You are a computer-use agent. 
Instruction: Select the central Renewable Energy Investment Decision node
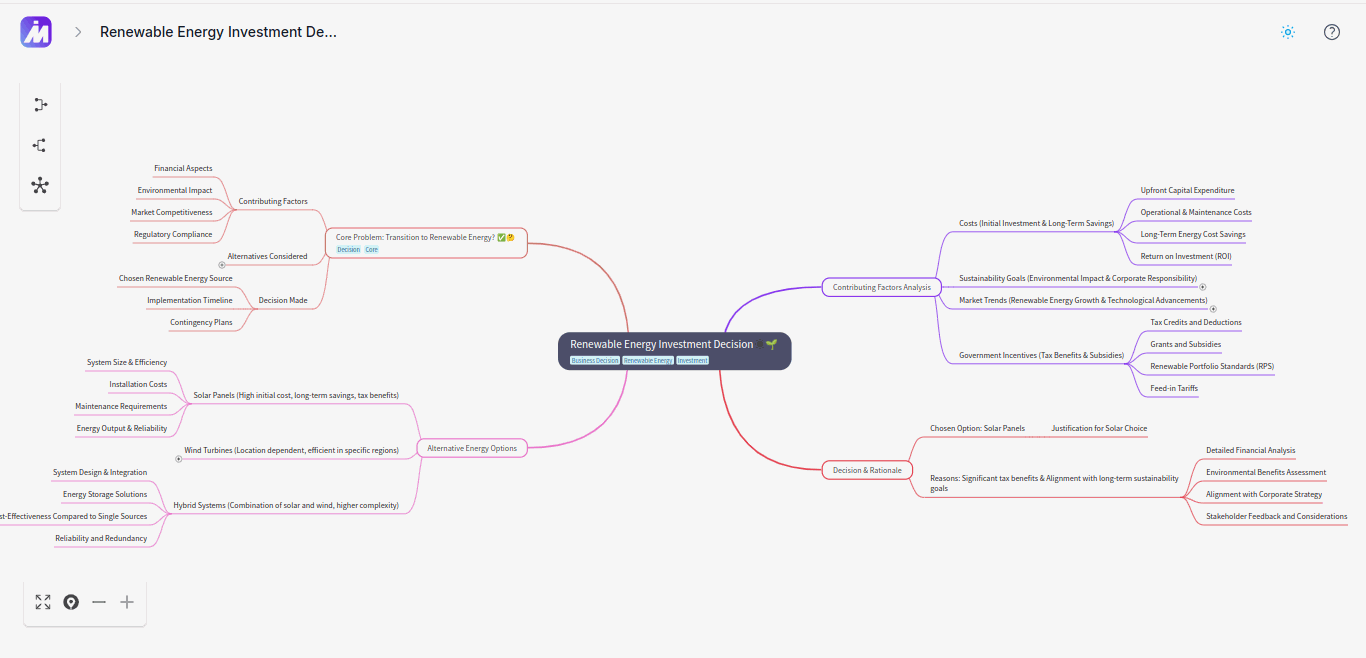675,350
